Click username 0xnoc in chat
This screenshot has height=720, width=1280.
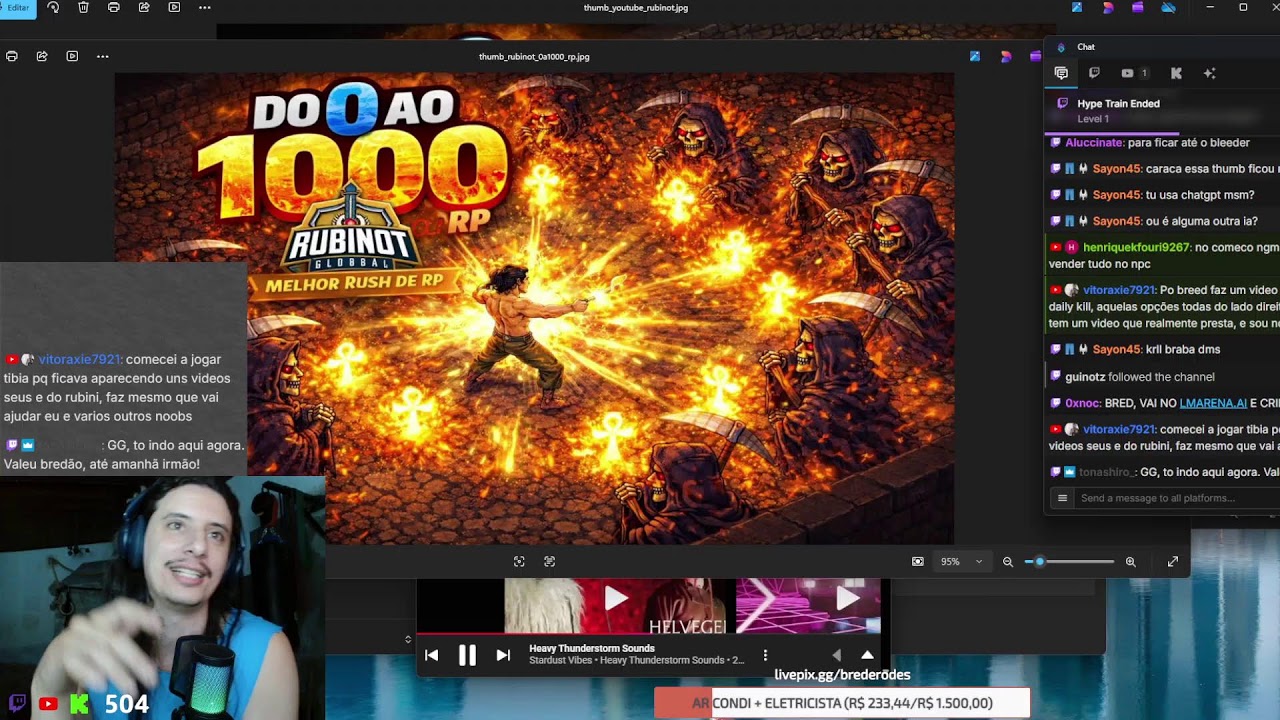coord(1082,403)
